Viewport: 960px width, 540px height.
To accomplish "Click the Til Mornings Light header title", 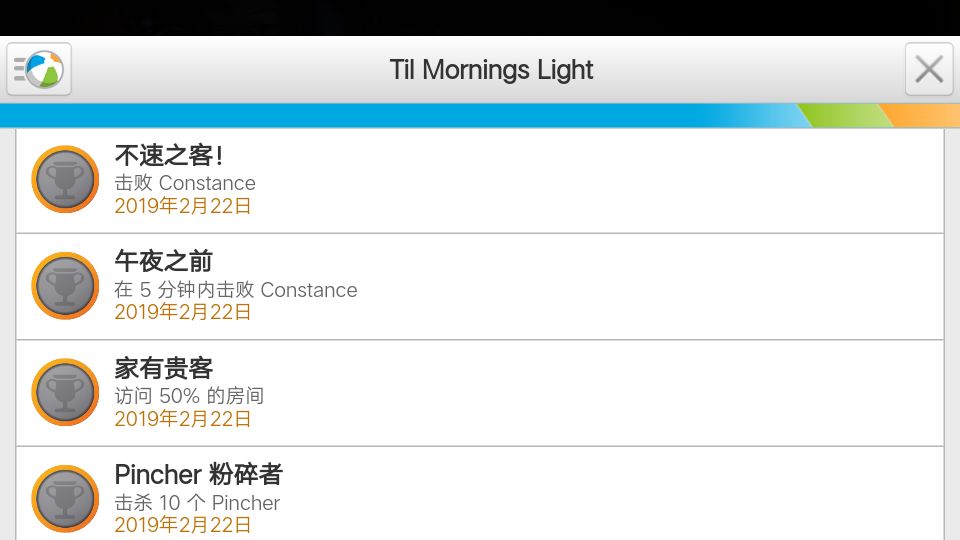I will click(x=491, y=70).
